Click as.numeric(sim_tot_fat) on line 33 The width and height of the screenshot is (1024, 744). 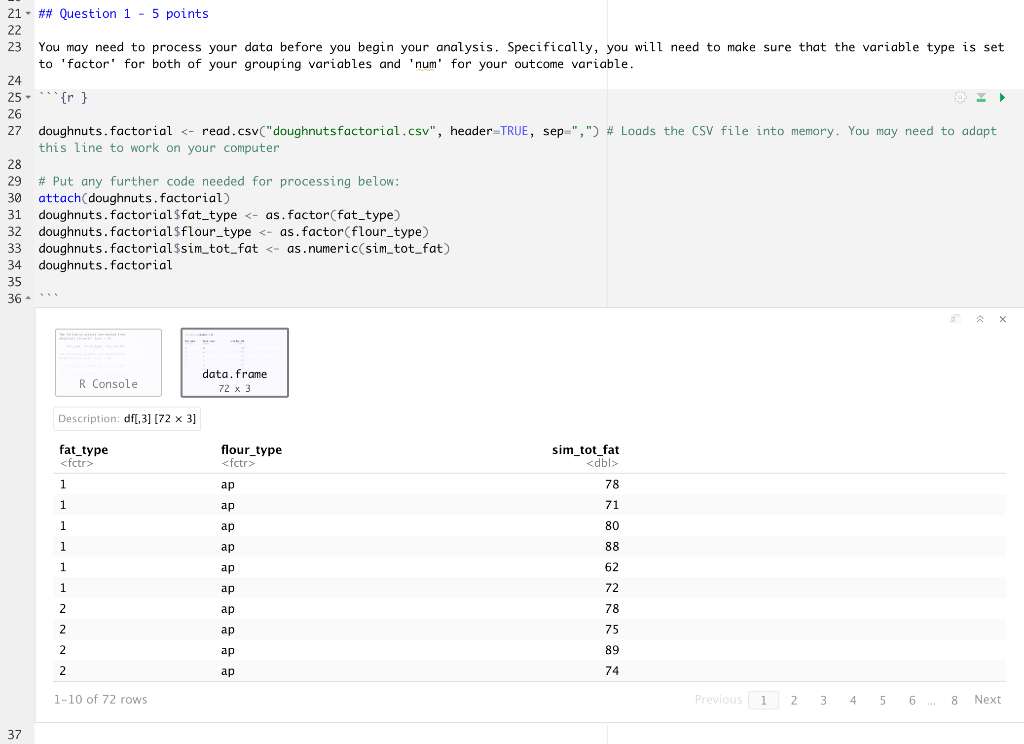pos(368,248)
